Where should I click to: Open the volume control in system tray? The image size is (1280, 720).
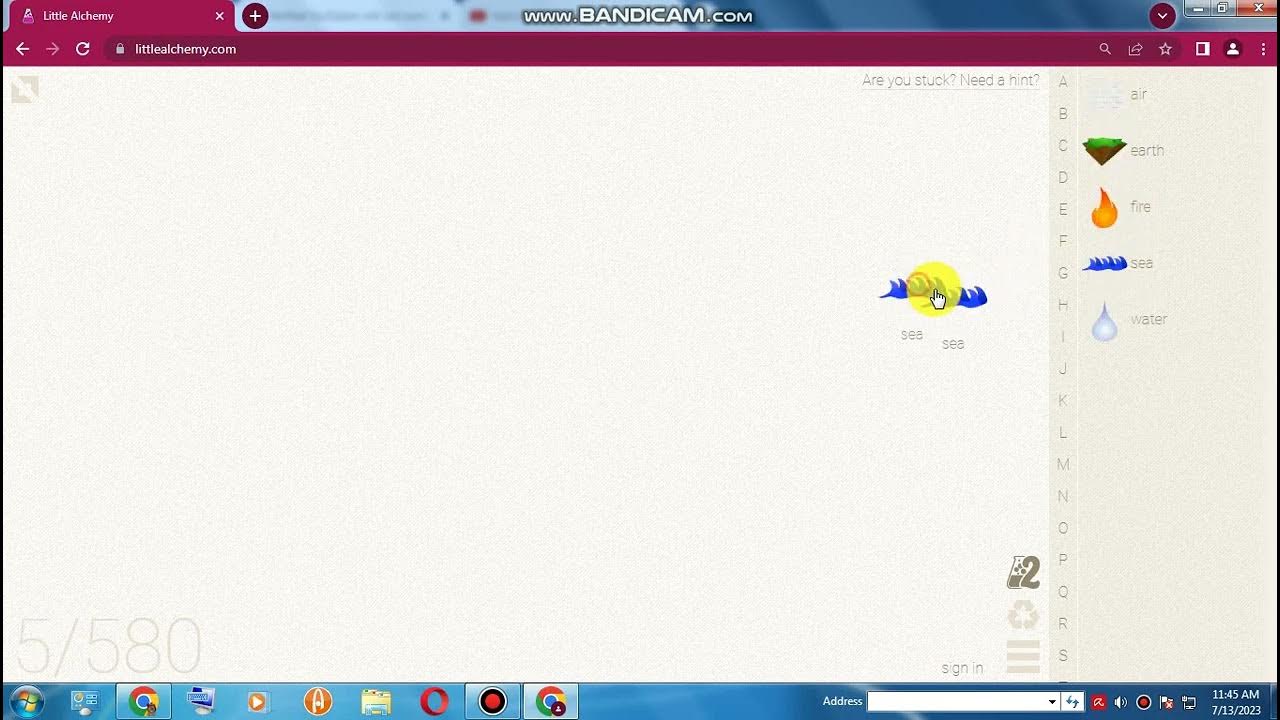pyautogui.click(x=1121, y=702)
